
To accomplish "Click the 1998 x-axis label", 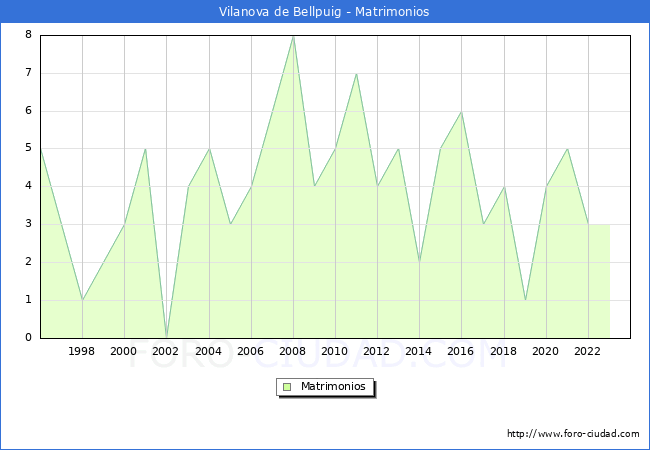I will [x=82, y=351].
